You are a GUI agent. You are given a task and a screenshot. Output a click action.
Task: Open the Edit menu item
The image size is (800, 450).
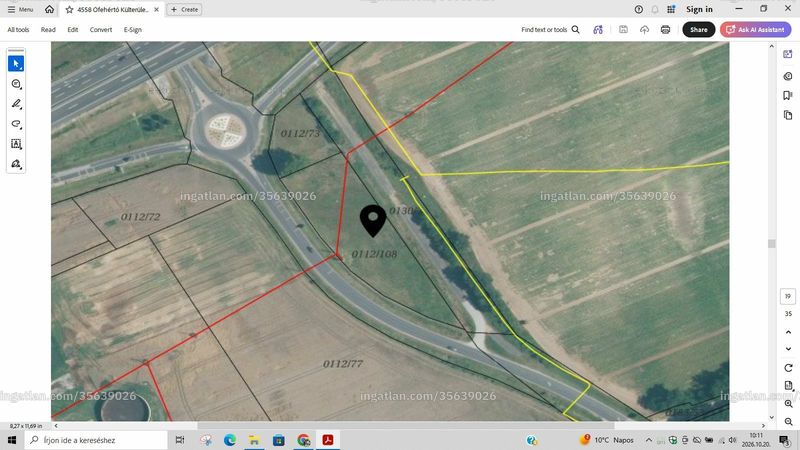click(72, 30)
